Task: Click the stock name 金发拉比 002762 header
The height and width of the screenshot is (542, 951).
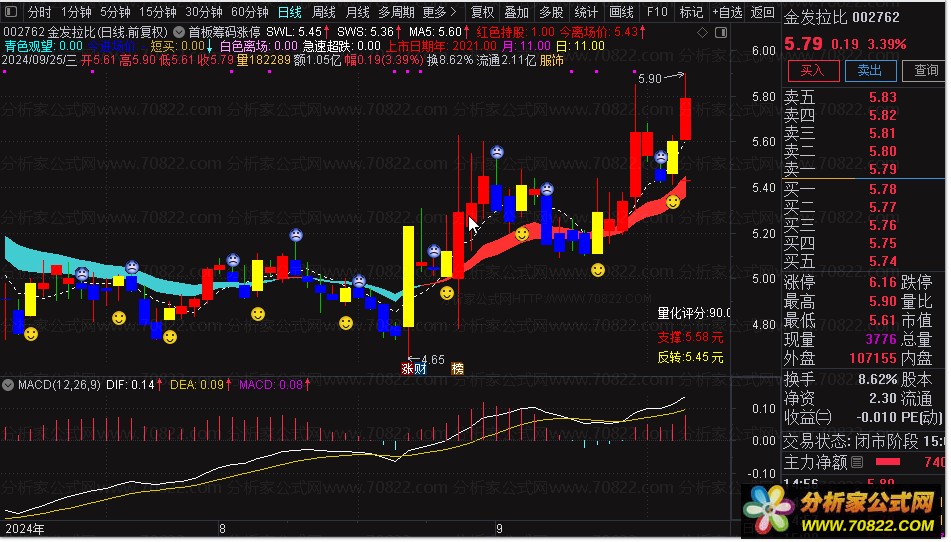Action: (842, 18)
